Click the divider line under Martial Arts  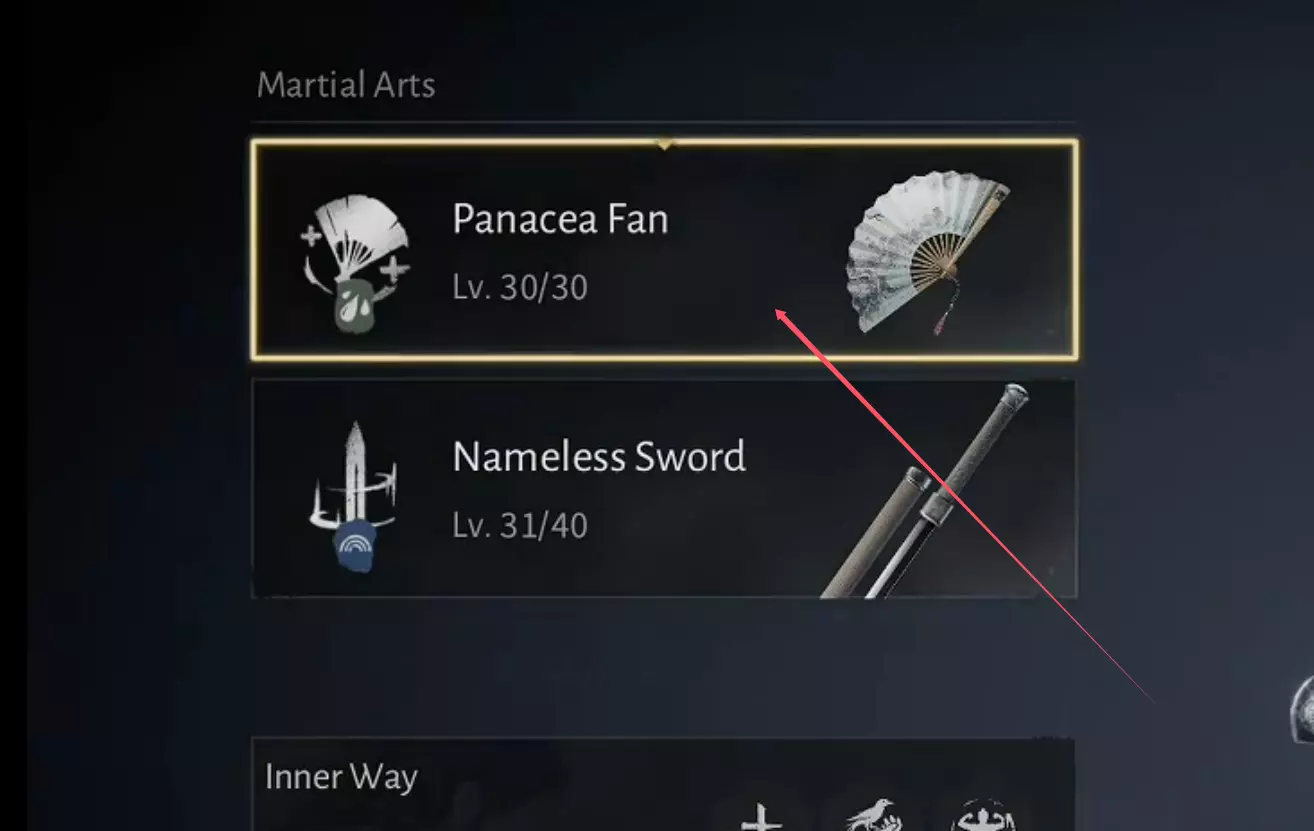[664, 123]
